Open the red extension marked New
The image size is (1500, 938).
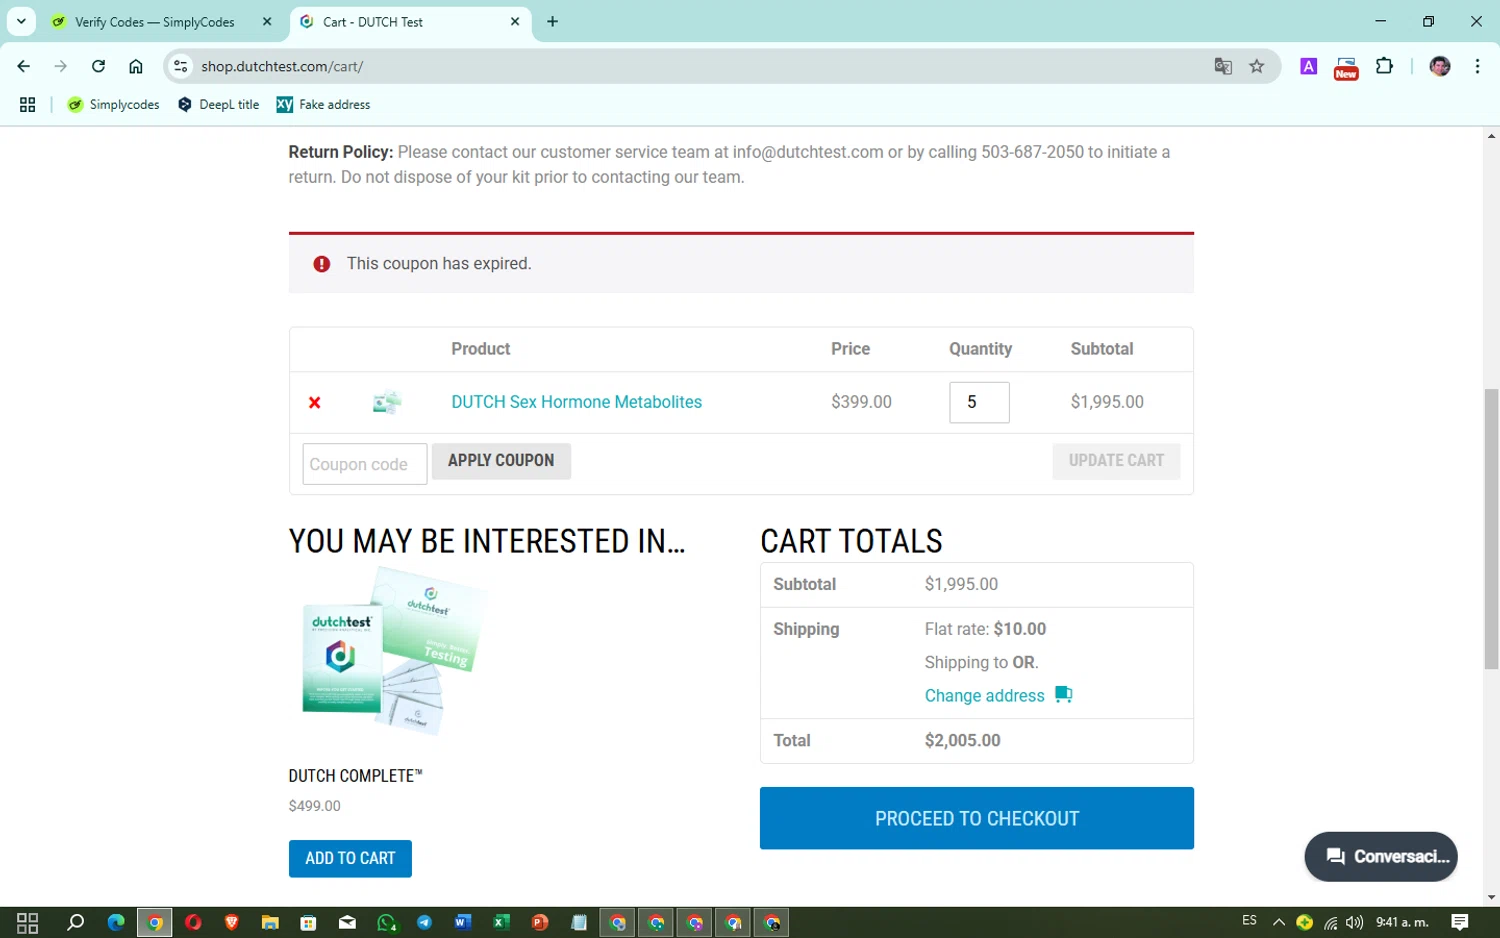(1346, 67)
